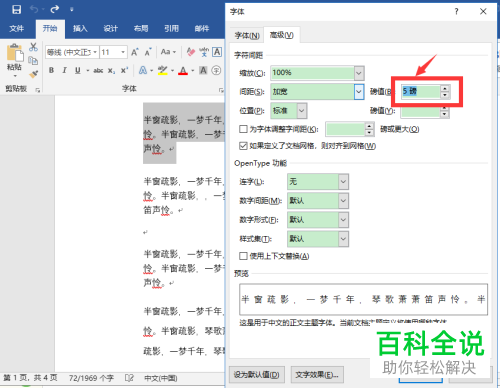Apply yellow text highlight color

[x=163, y=70]
